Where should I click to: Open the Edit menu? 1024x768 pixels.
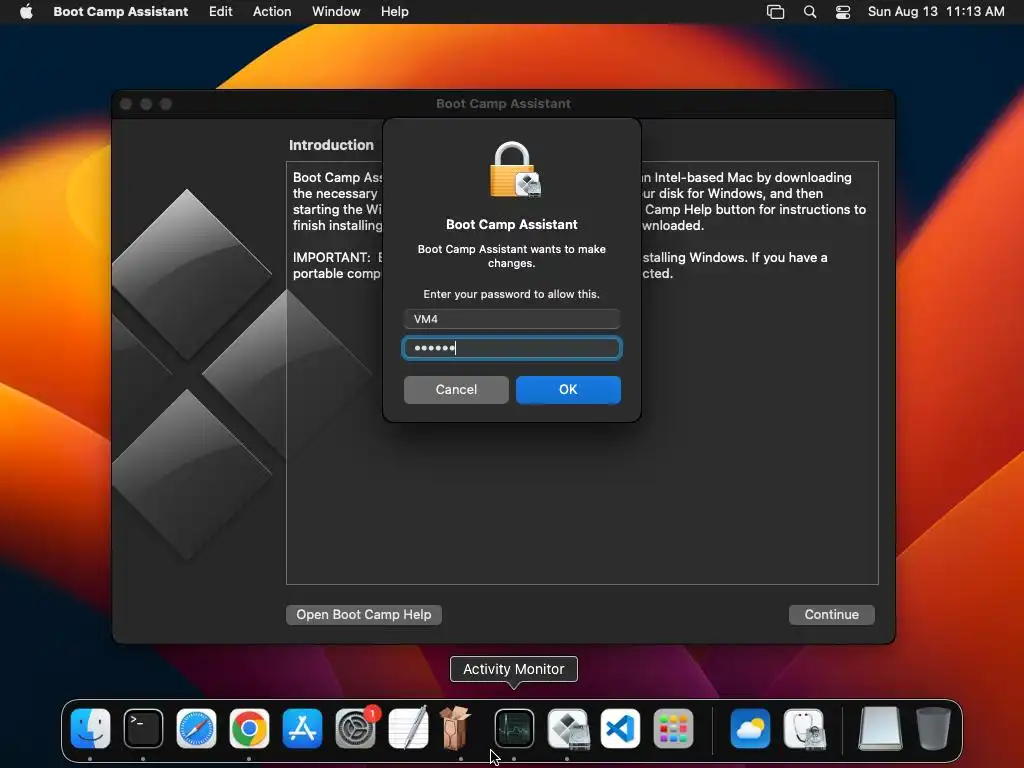point(221,12)
